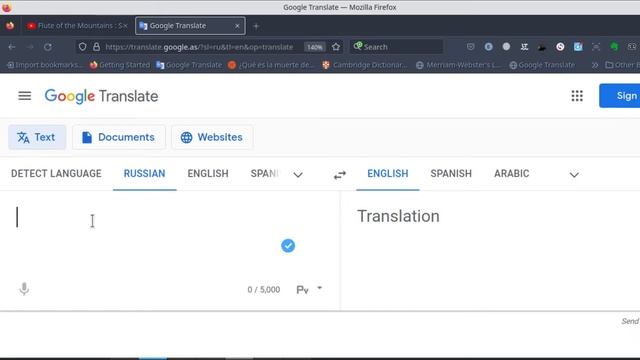Toggle the Ру virtual keyboard input tool

pos(302,290)
